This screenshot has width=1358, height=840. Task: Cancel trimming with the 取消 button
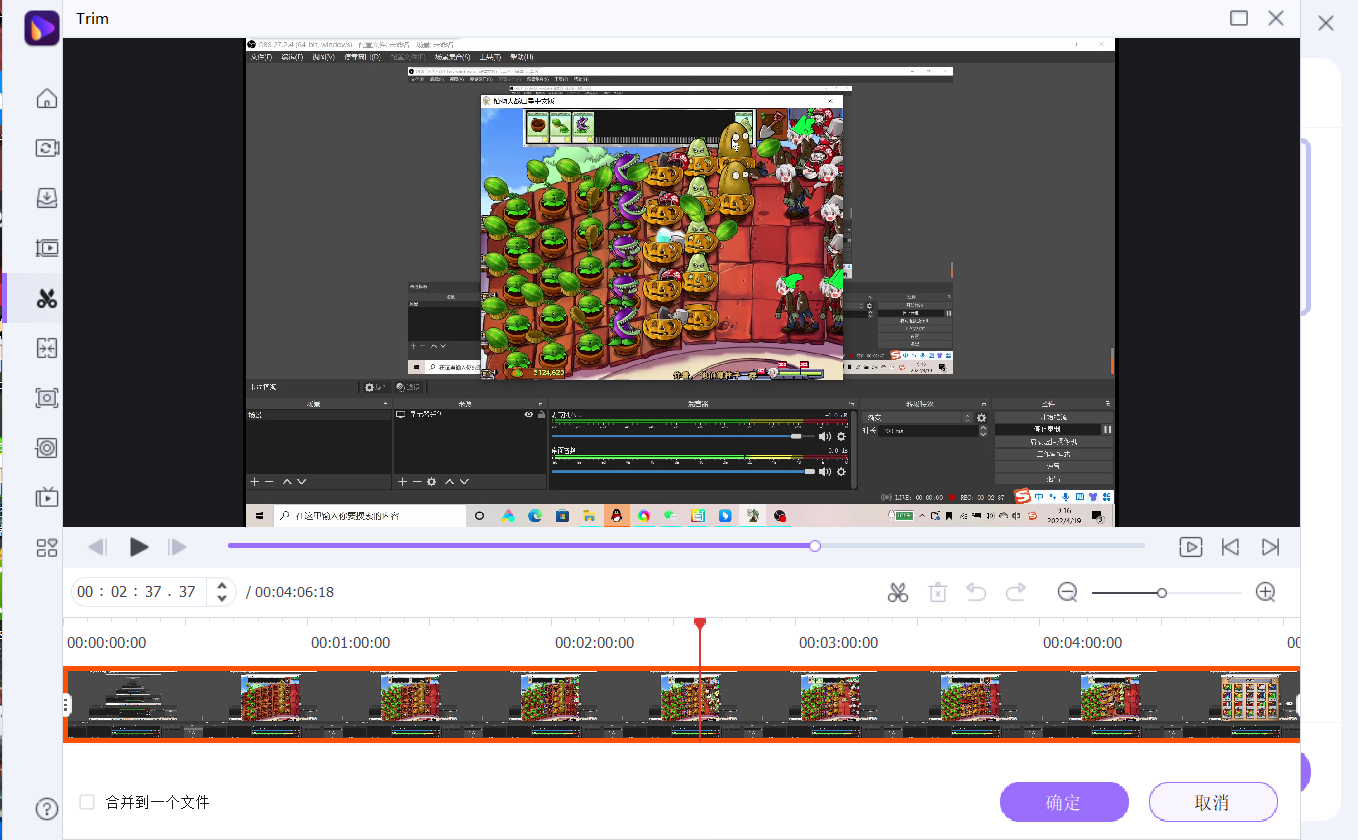tap(1212, 802)
